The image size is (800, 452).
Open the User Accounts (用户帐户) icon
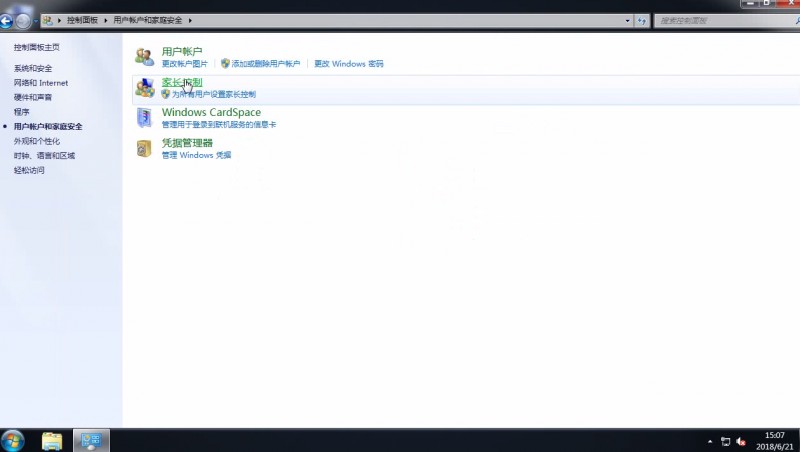point(145,57)
